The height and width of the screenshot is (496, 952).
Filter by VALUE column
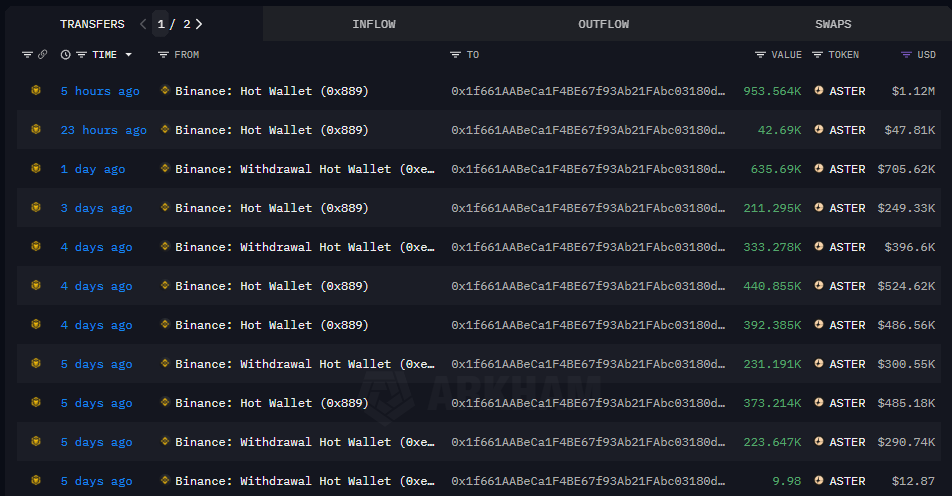(760, 55)
